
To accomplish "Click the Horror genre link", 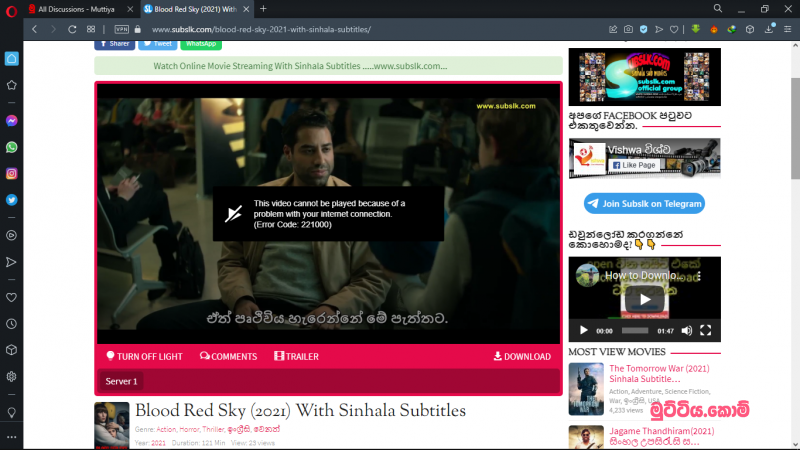I will 189,430.
